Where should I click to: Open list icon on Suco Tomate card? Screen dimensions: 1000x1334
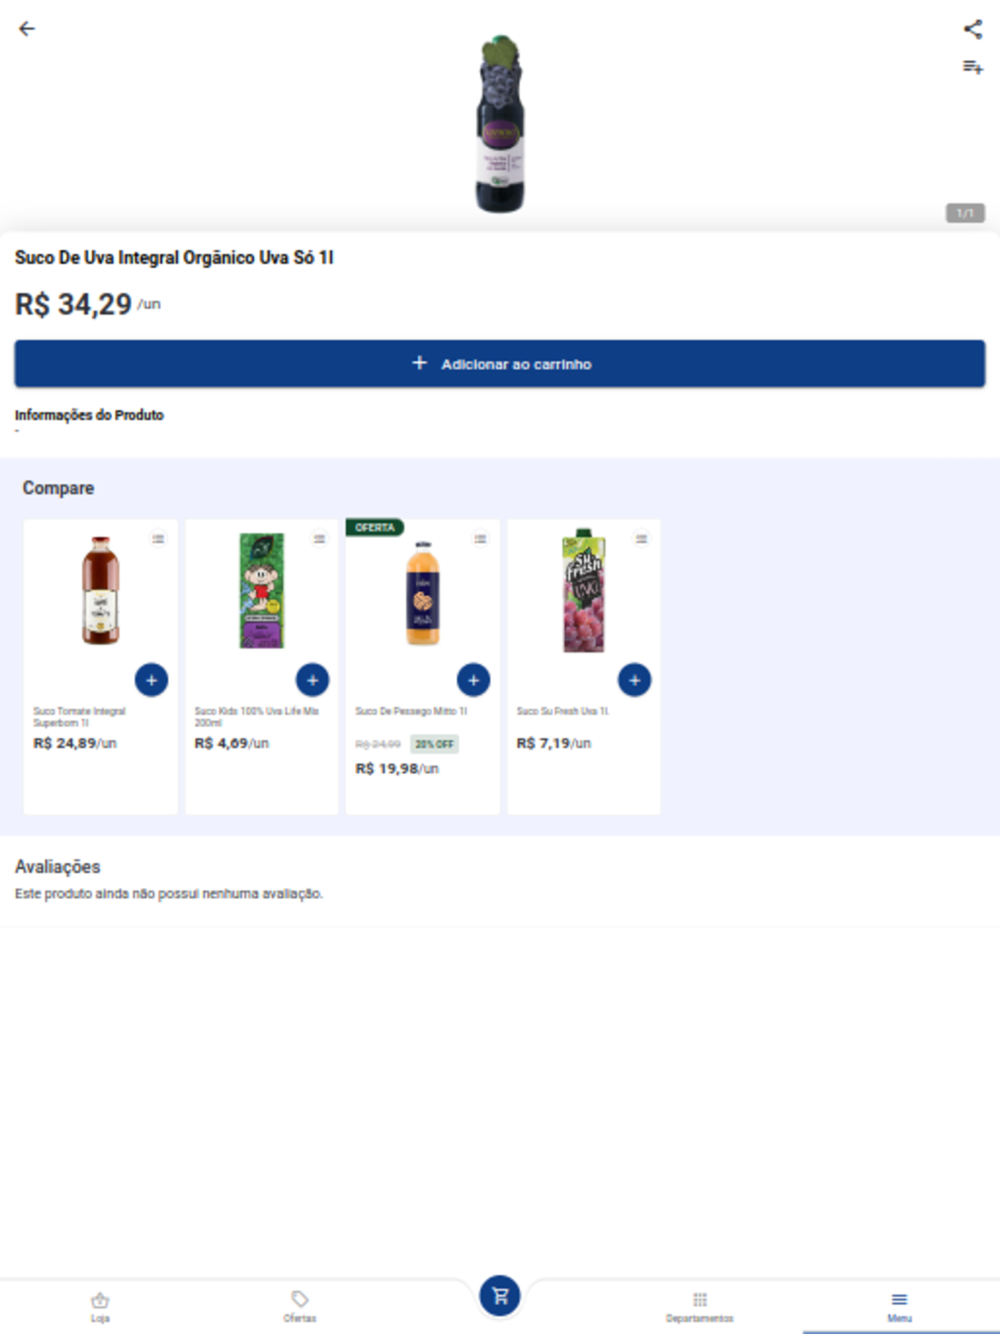(x=158, y=539)
